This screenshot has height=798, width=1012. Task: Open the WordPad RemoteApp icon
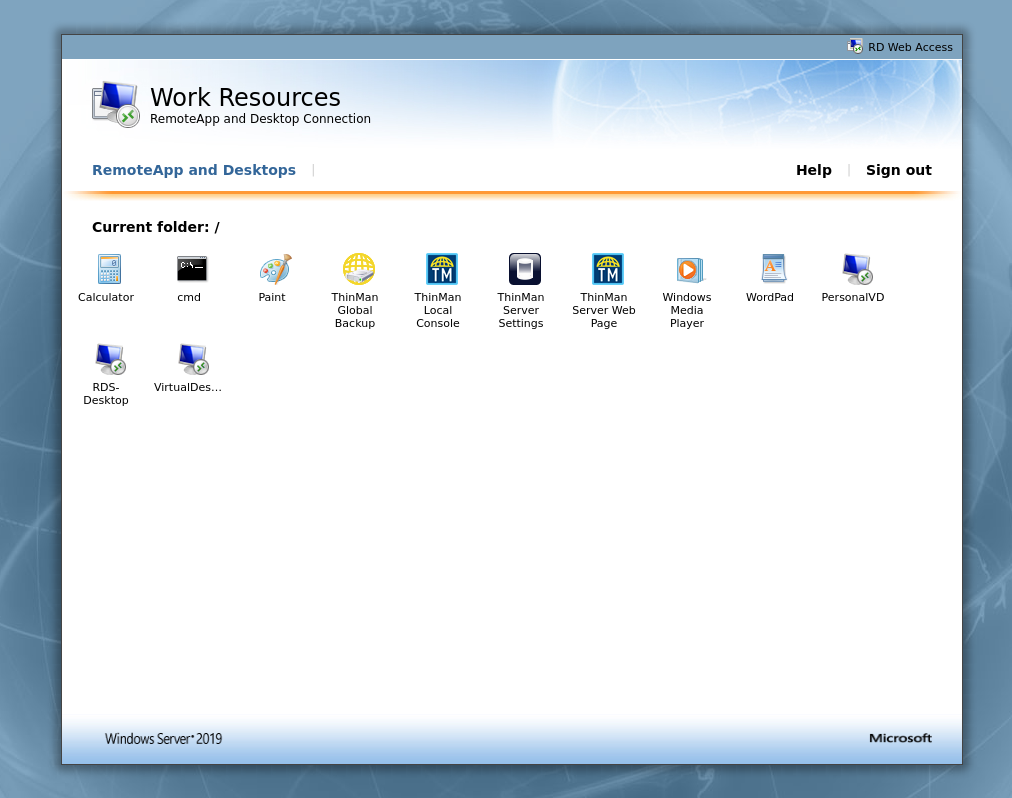[x=773, y=269]
